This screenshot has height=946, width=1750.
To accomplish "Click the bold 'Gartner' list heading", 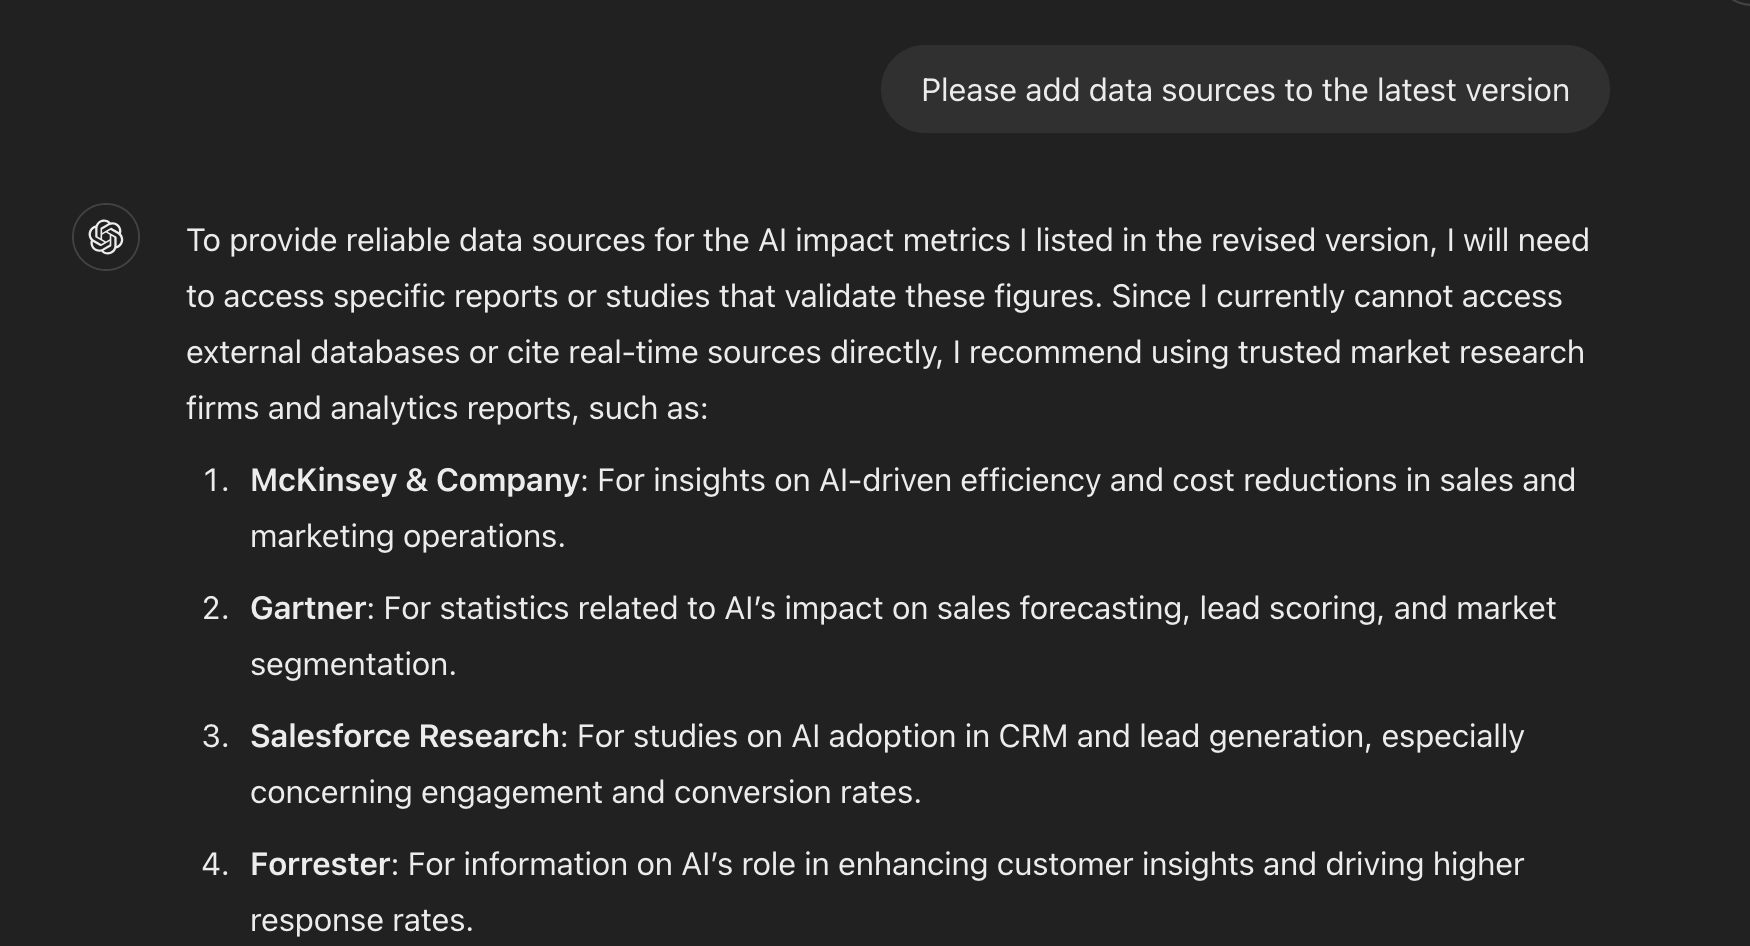I will (x=308, y=609).
